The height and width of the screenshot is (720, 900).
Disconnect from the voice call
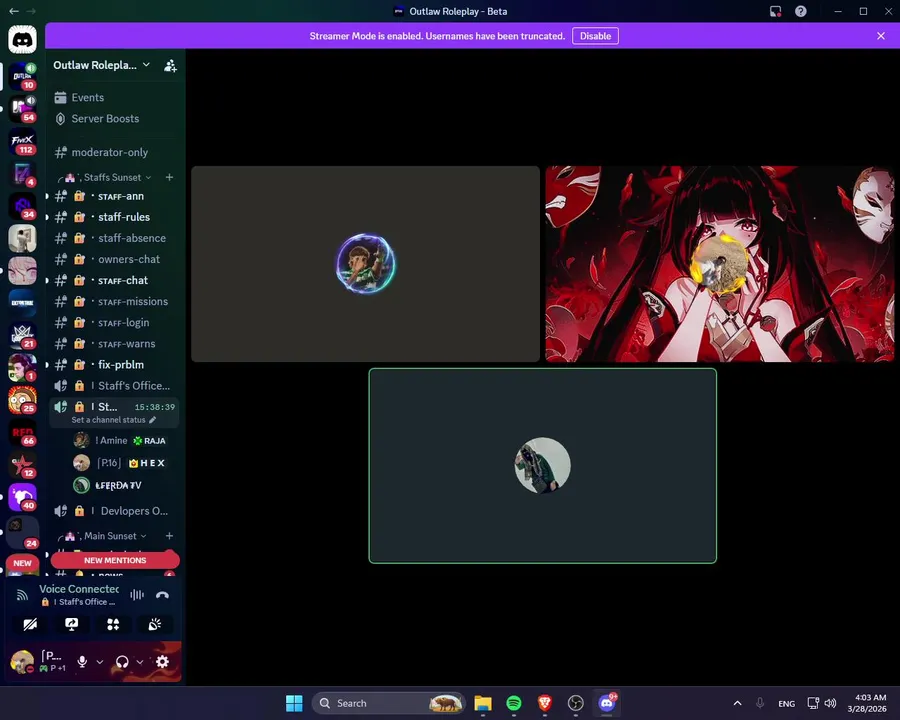point(162,595)
